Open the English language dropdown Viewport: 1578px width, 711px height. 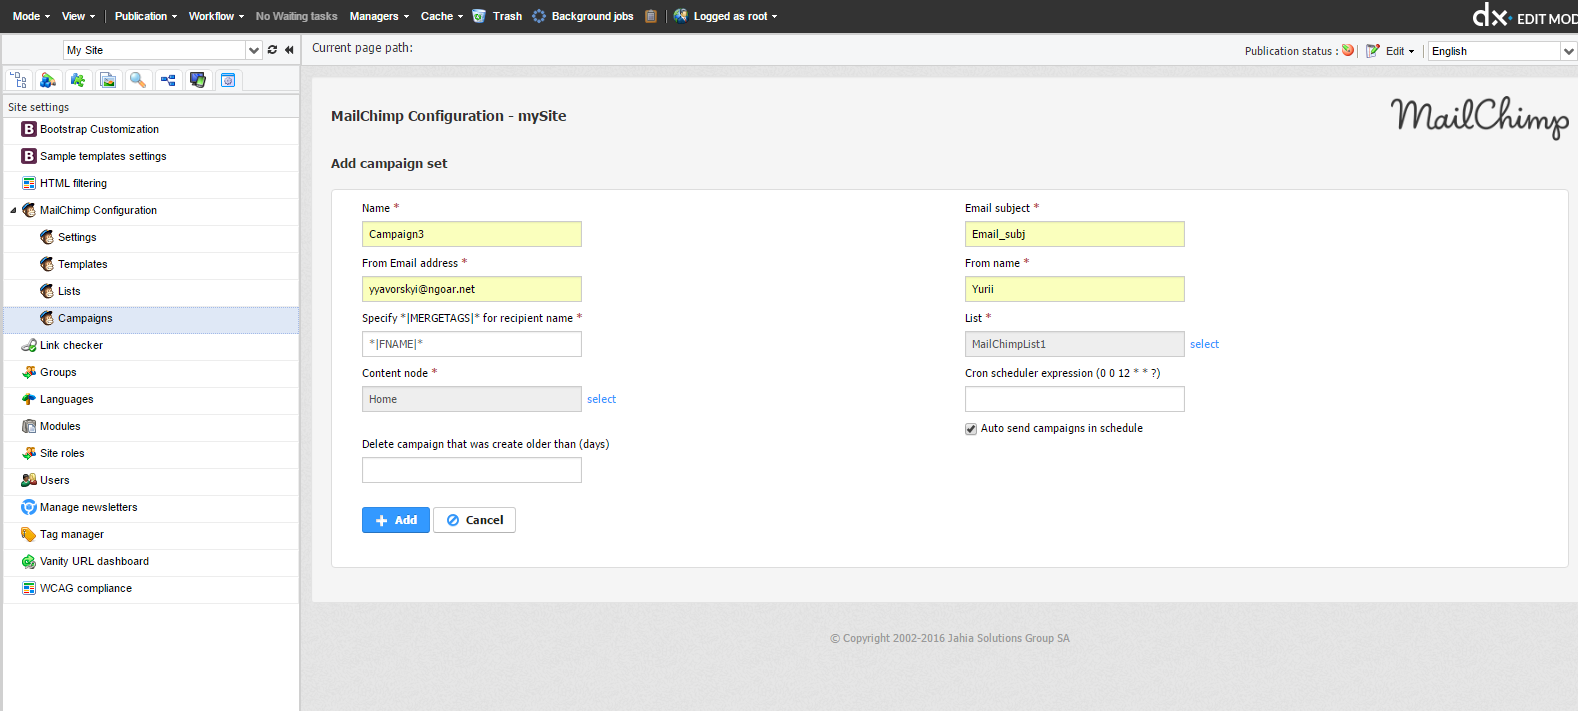pos(1567,51)
